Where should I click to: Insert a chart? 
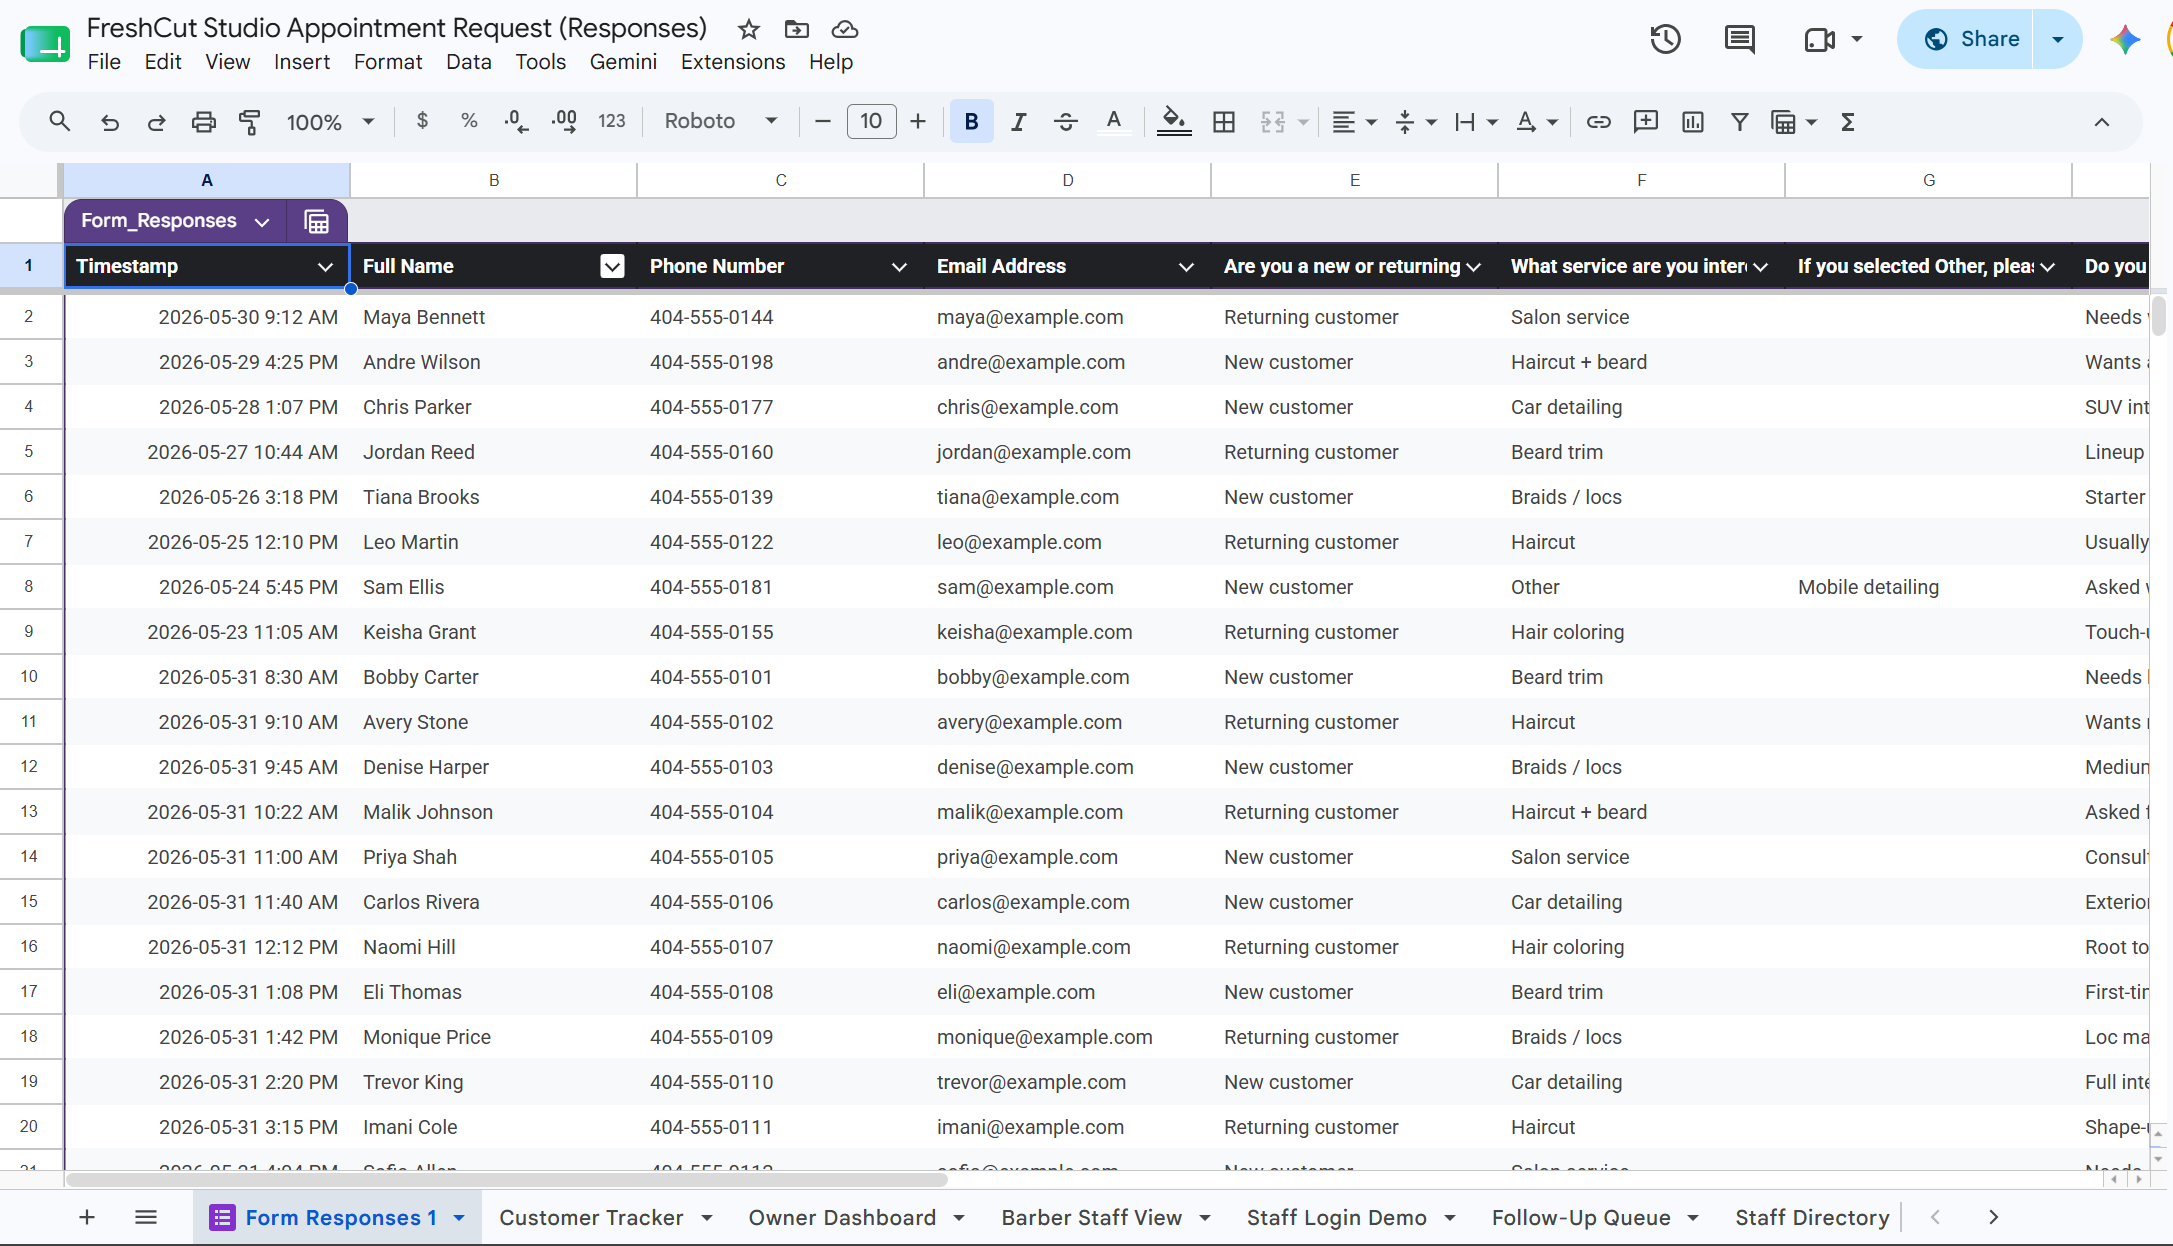tap(1693, 122)
